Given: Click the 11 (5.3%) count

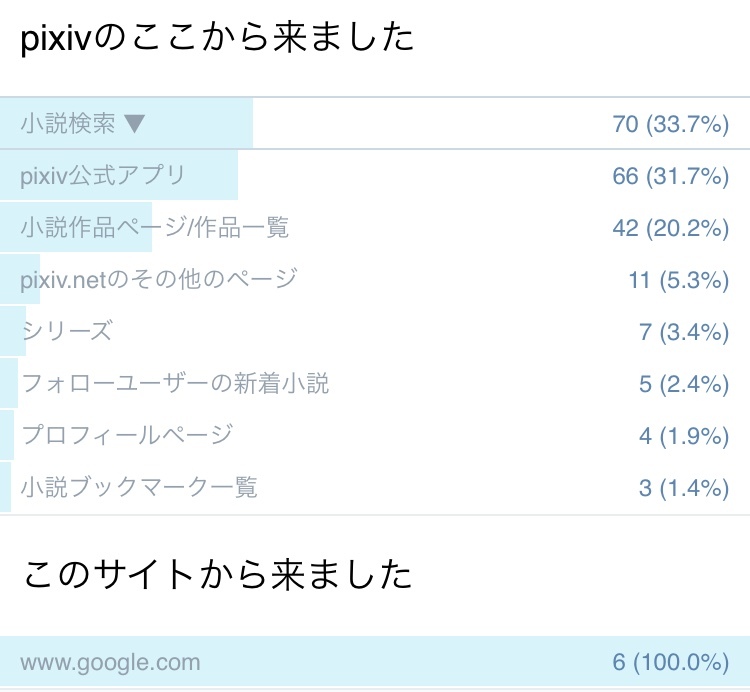Looking at the screenshot, I should [679, 280].
